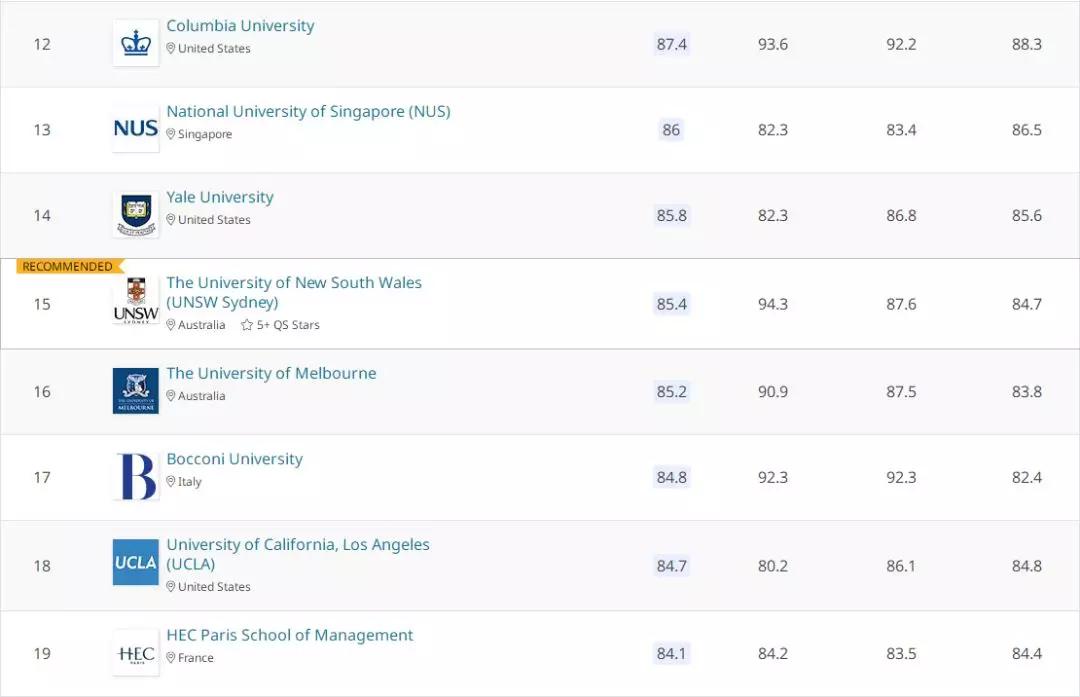Click the UCLA blue logo icon
Image resolution: width=1080 pixels, height=697 pixels.
135,562
